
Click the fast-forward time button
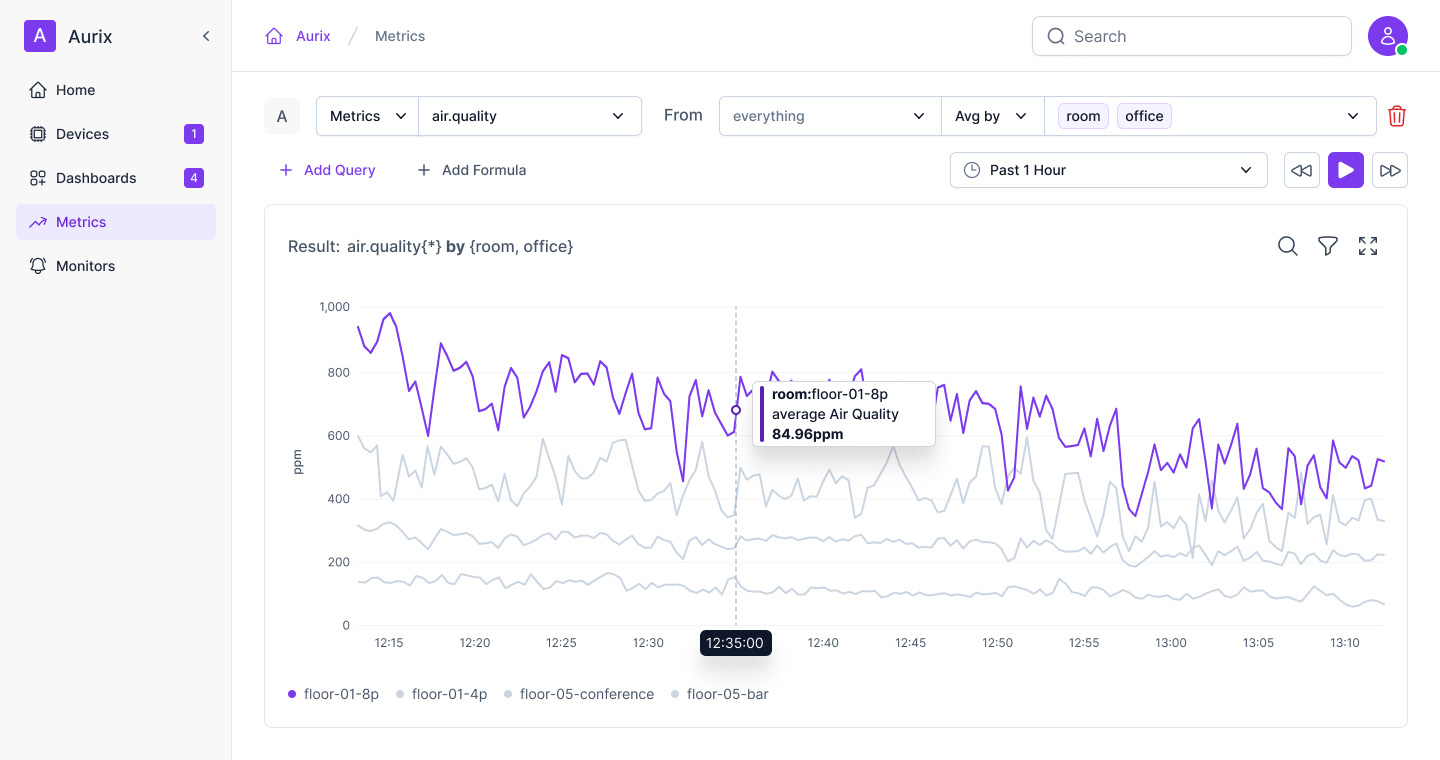coord(1390,170)
